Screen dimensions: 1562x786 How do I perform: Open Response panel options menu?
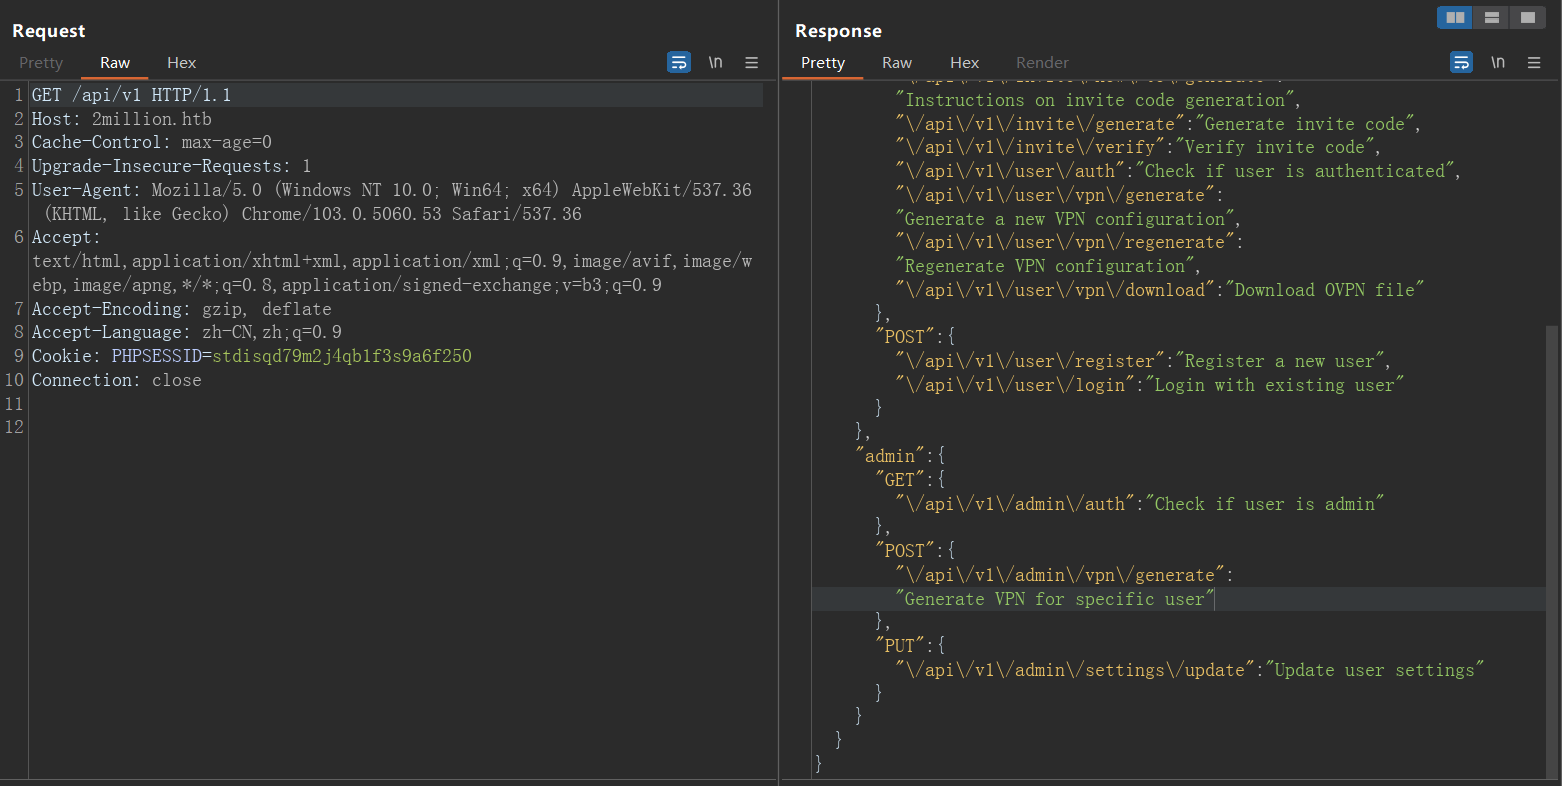coord(1533,62)
